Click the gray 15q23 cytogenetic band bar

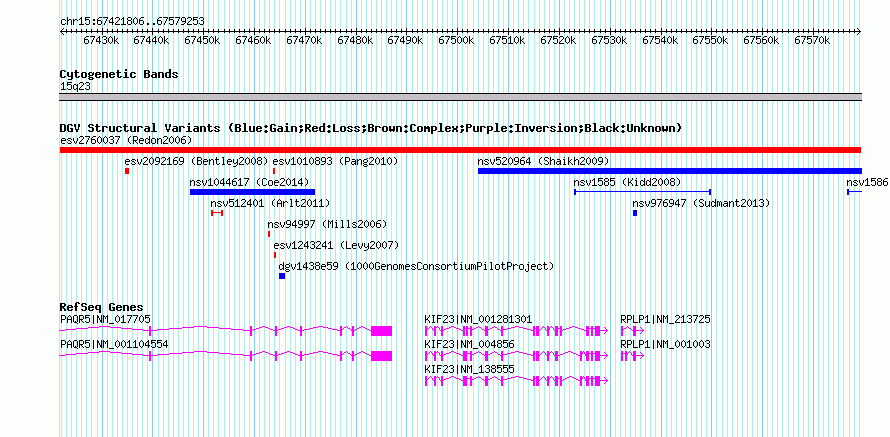(x=460, y=97)
